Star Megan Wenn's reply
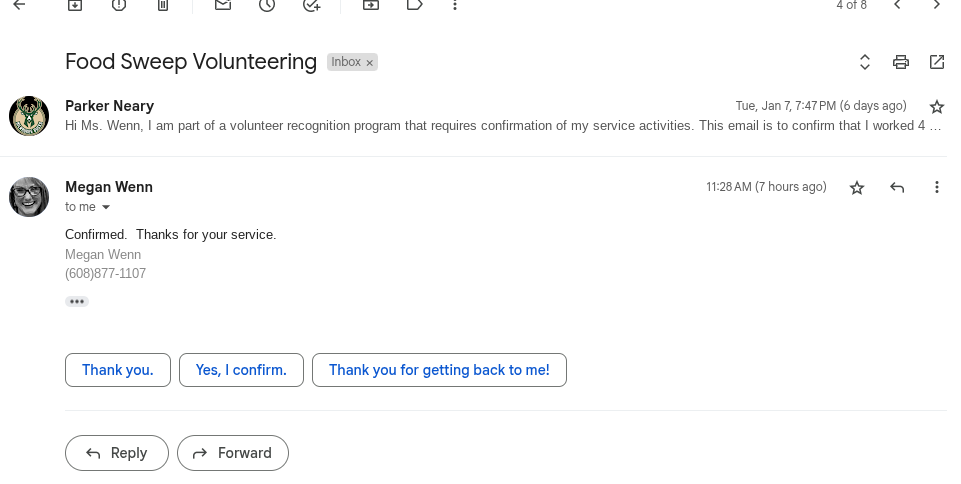Image resolution: width=961 pixels, height=484 pixels. click(857, 187)
